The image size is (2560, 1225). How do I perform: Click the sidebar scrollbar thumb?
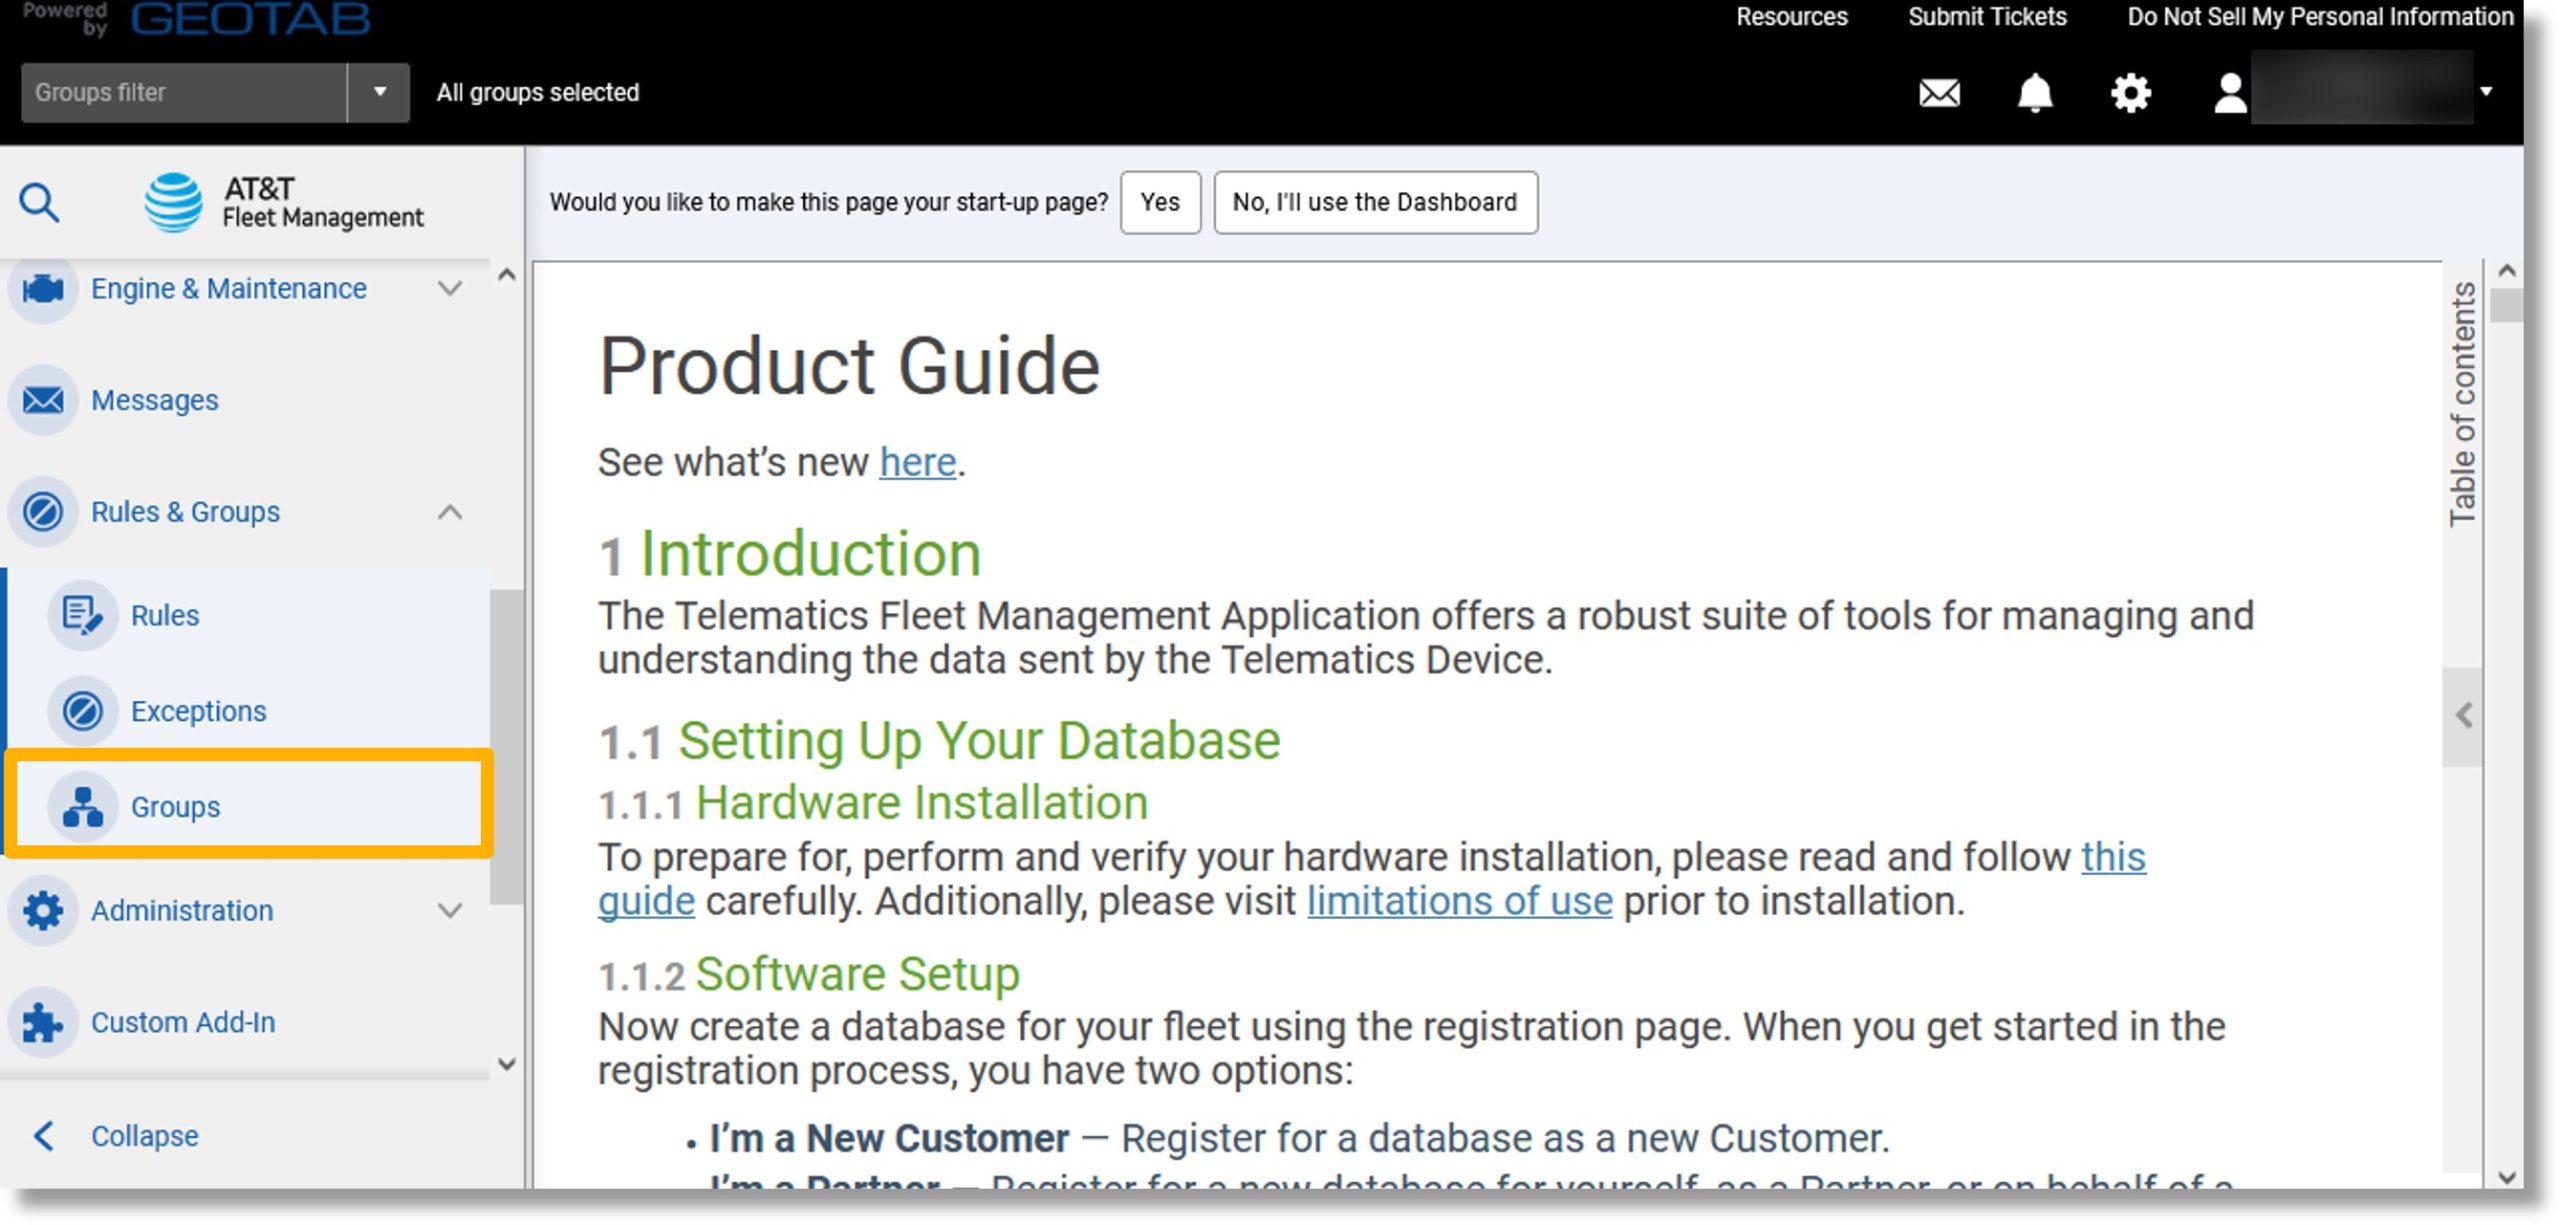click(507, 747)
